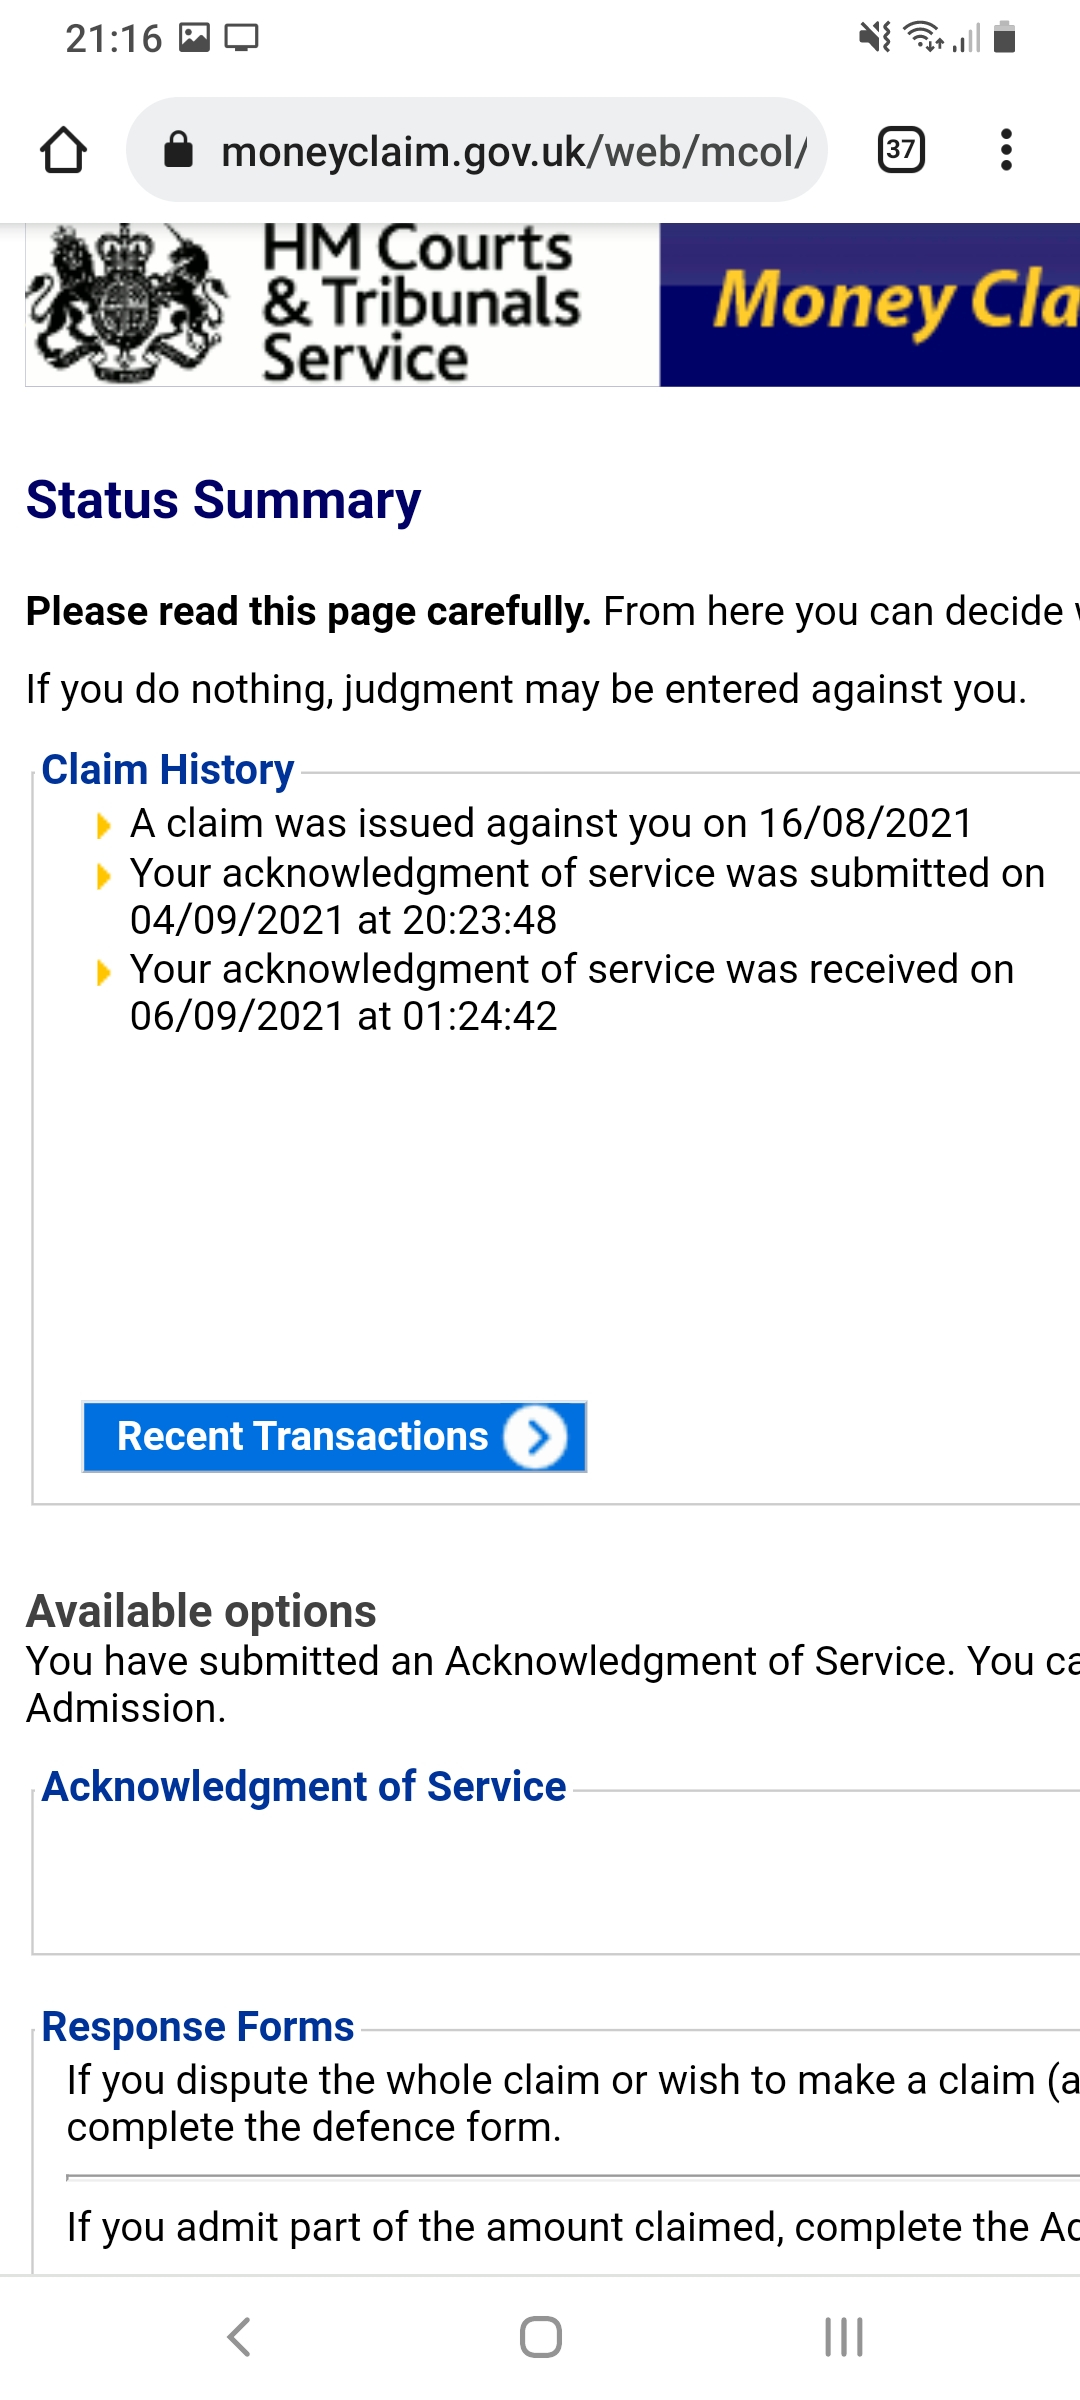Screen dimensions: 1080x2400
Task: Tap the Acknowledgment of Service heading
Action: point(304,1787)
